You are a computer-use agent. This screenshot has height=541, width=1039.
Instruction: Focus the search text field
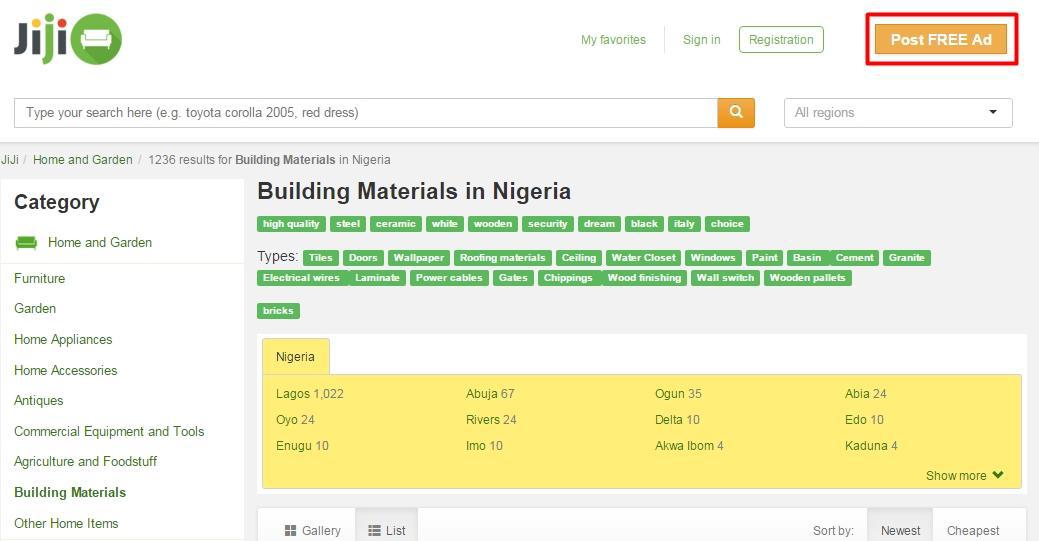coord(365,113)
